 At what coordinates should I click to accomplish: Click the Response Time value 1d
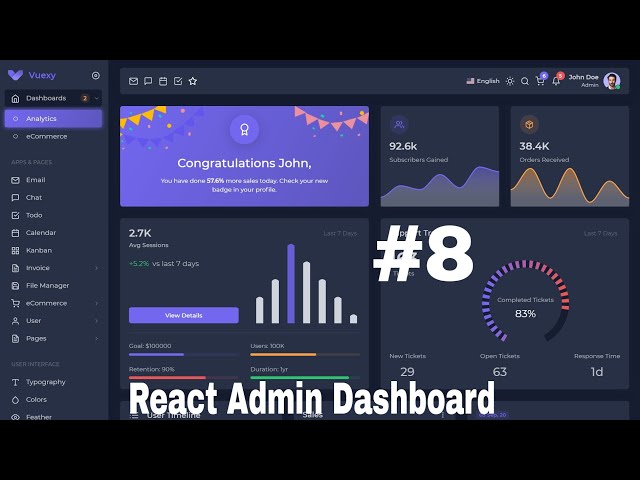597,372
